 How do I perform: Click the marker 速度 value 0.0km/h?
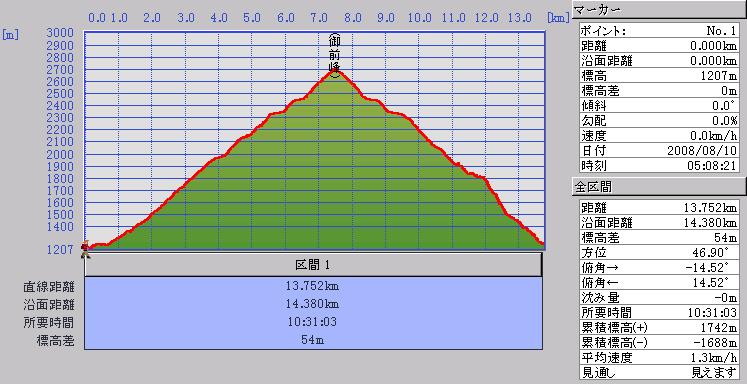click(x=714, y=135)
